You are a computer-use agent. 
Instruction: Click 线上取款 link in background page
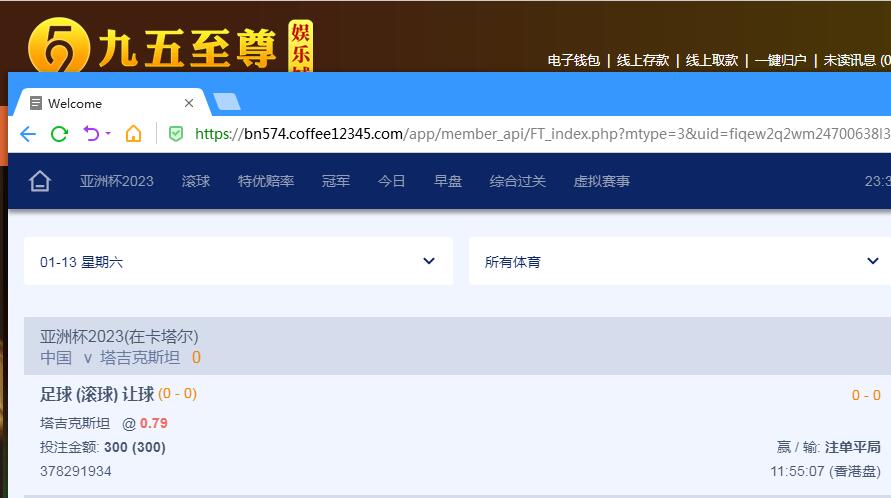(x=711, y=60)
